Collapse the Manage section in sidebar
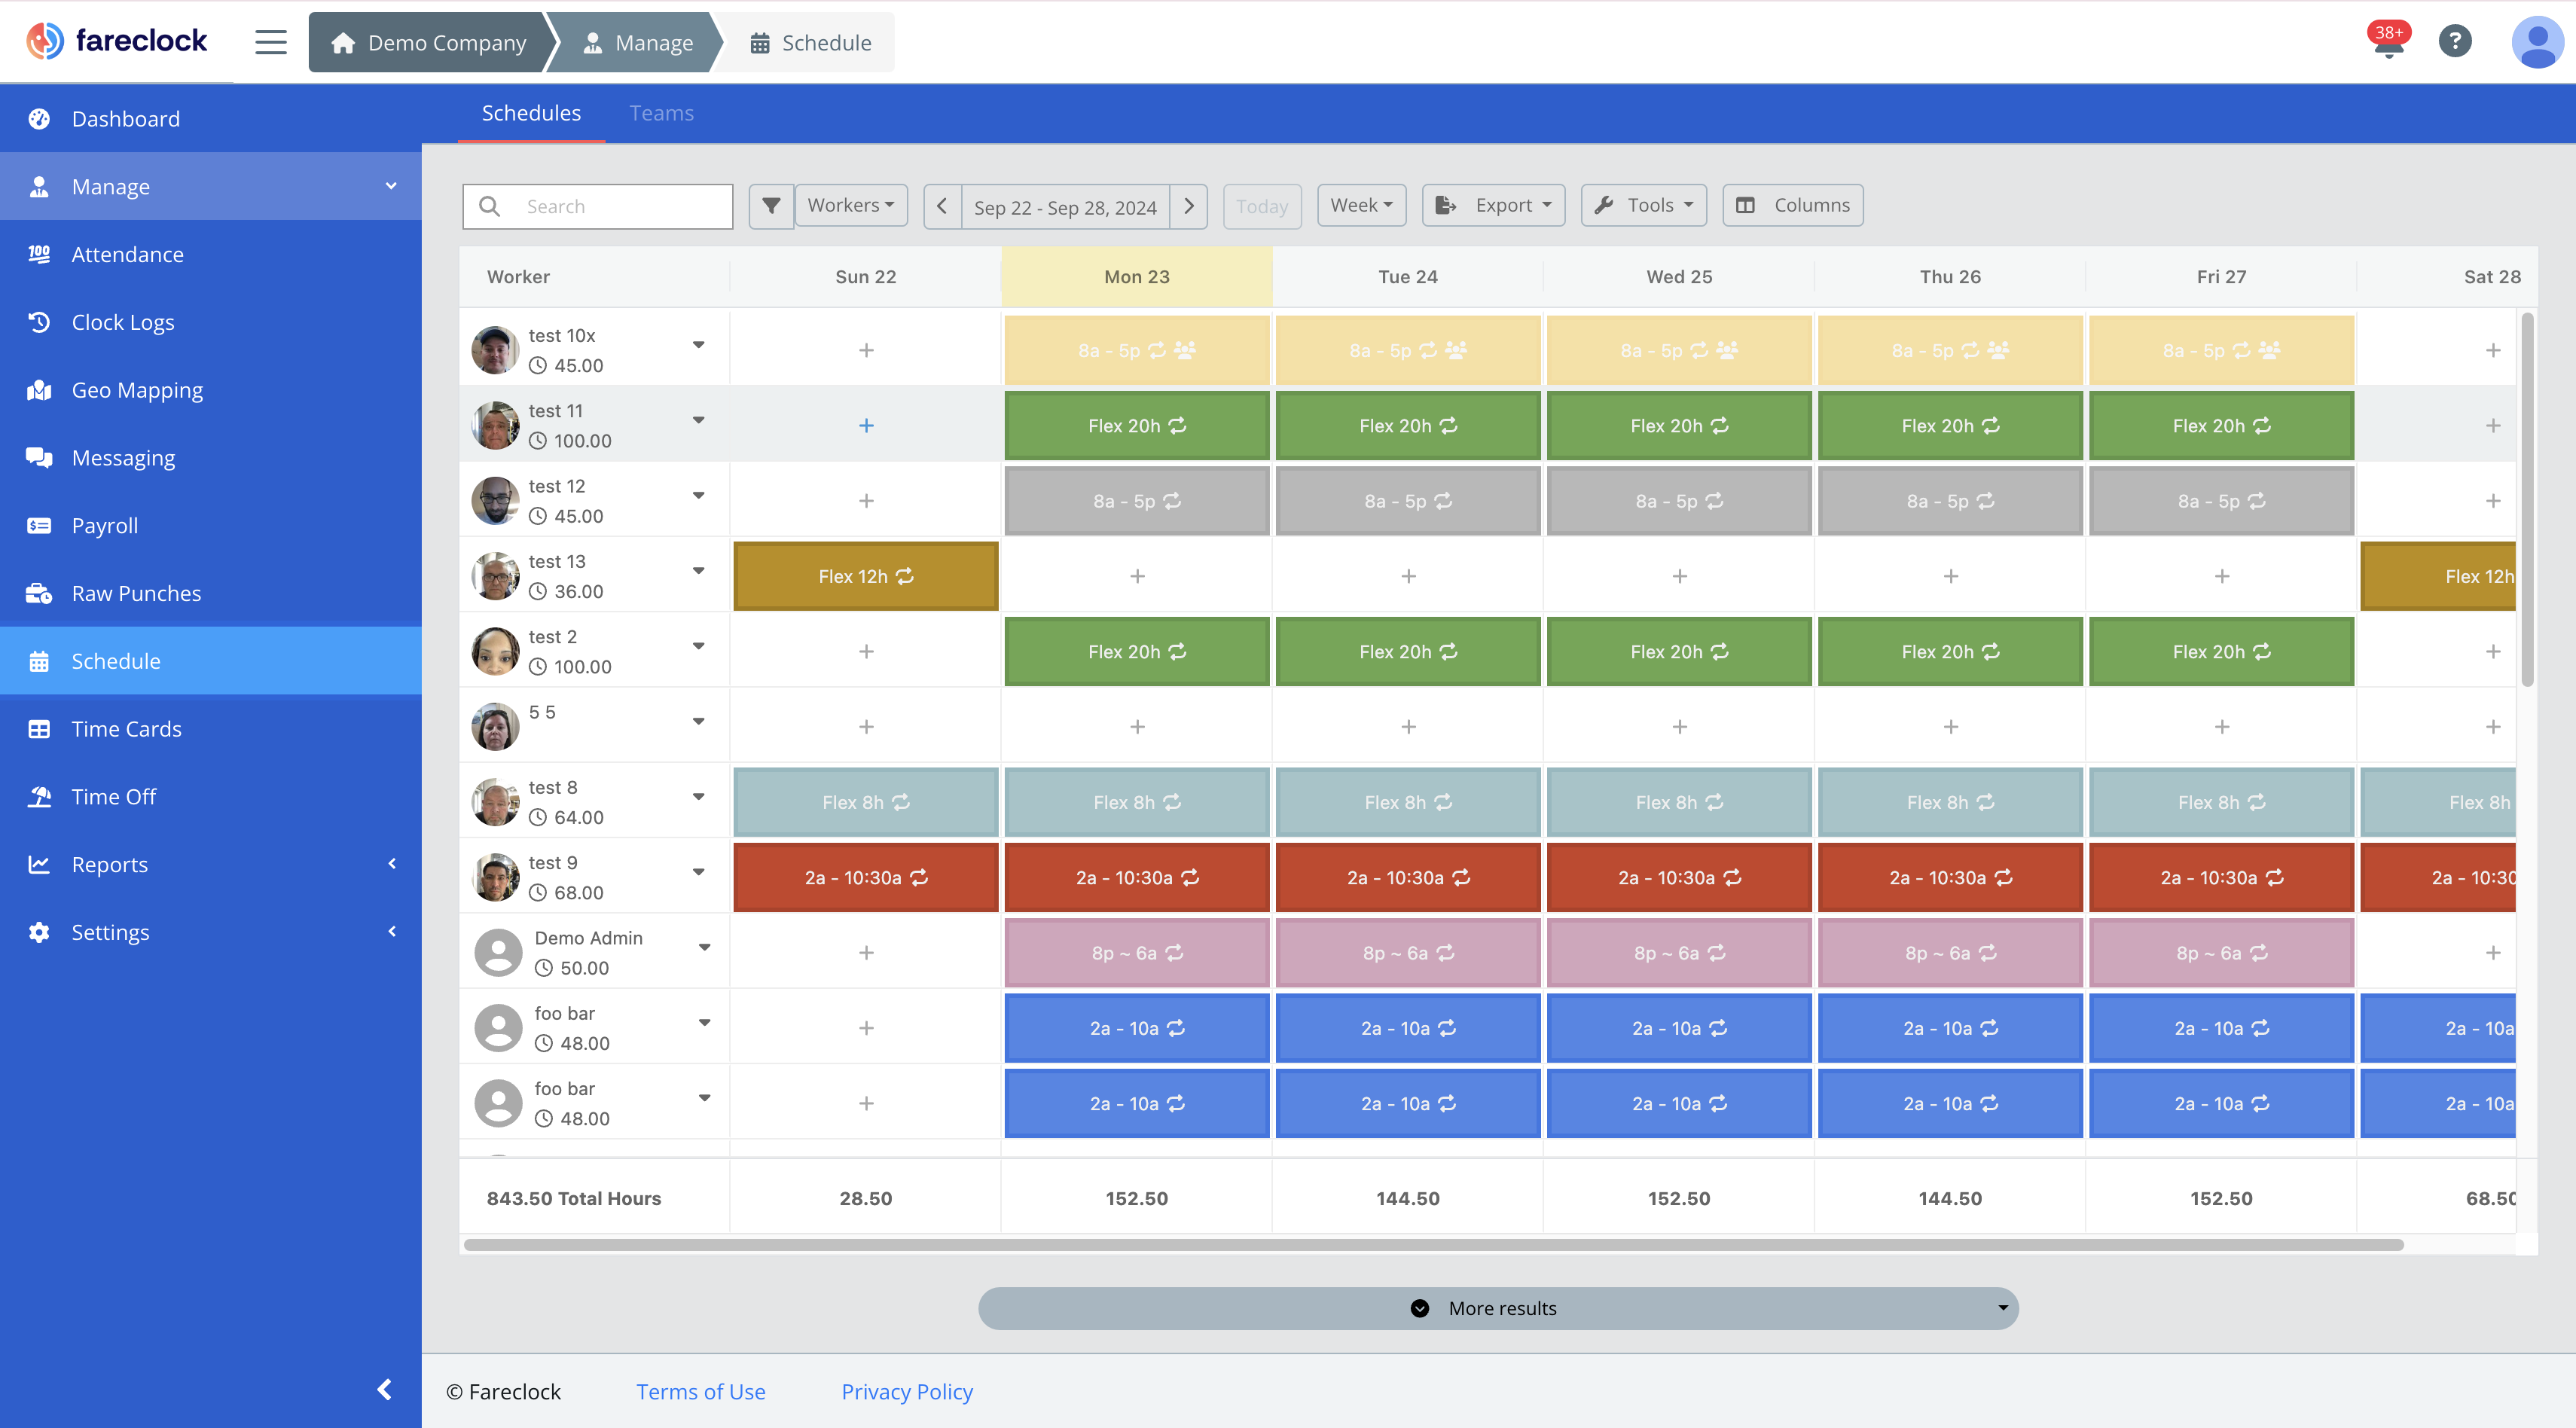This screenshot has height=1428, width=2576. [x=389, y=186]
